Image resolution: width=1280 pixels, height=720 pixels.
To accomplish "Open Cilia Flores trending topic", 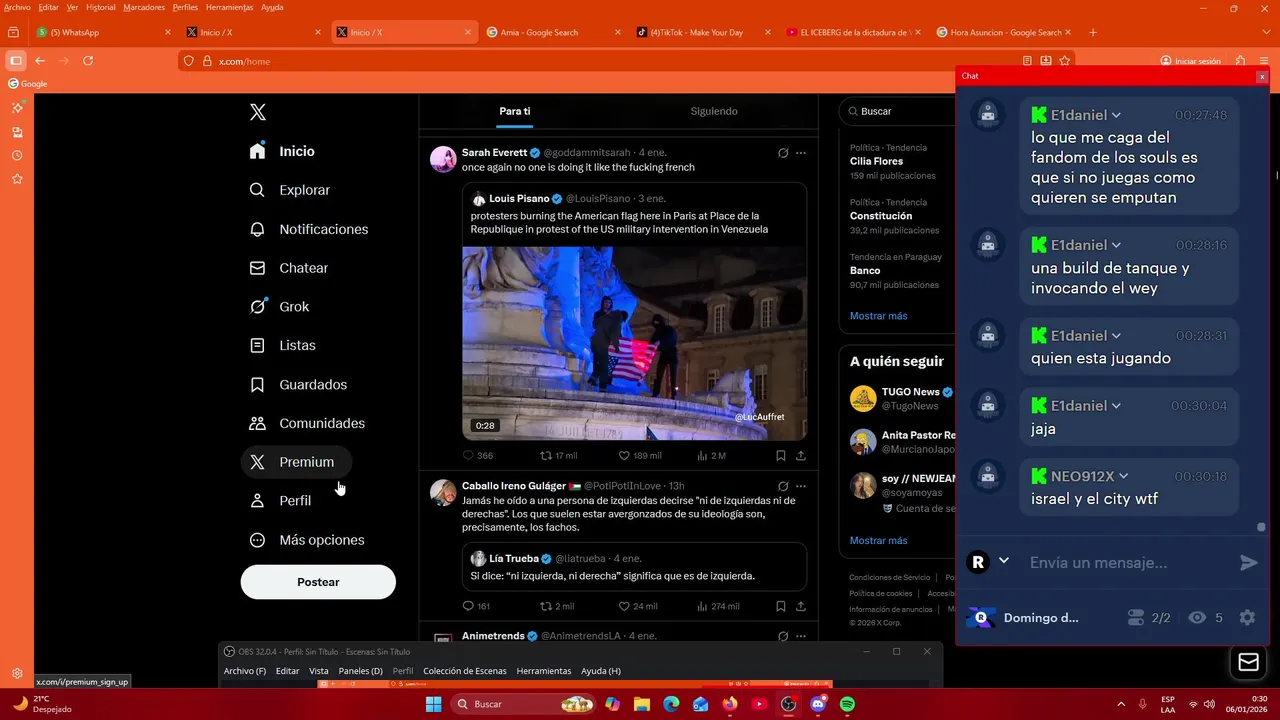I will pos(877,161).
